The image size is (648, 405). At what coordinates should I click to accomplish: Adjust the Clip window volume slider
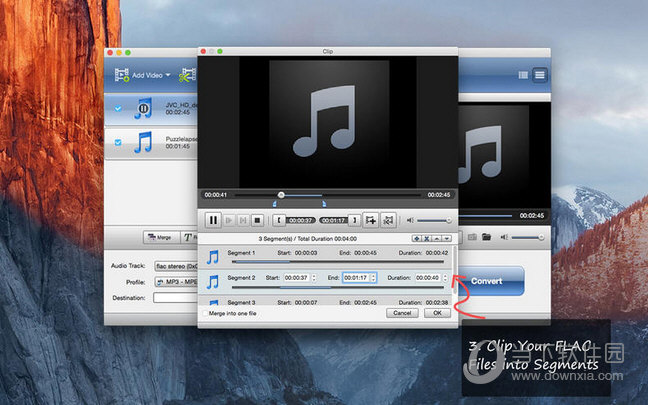[434, 221]
